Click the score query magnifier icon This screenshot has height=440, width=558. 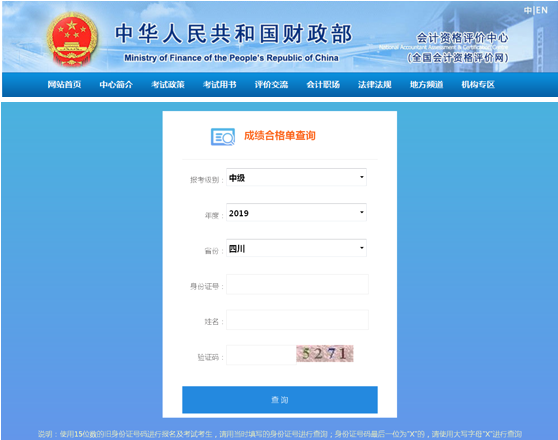pyautogui.click(x=223, y=137)
